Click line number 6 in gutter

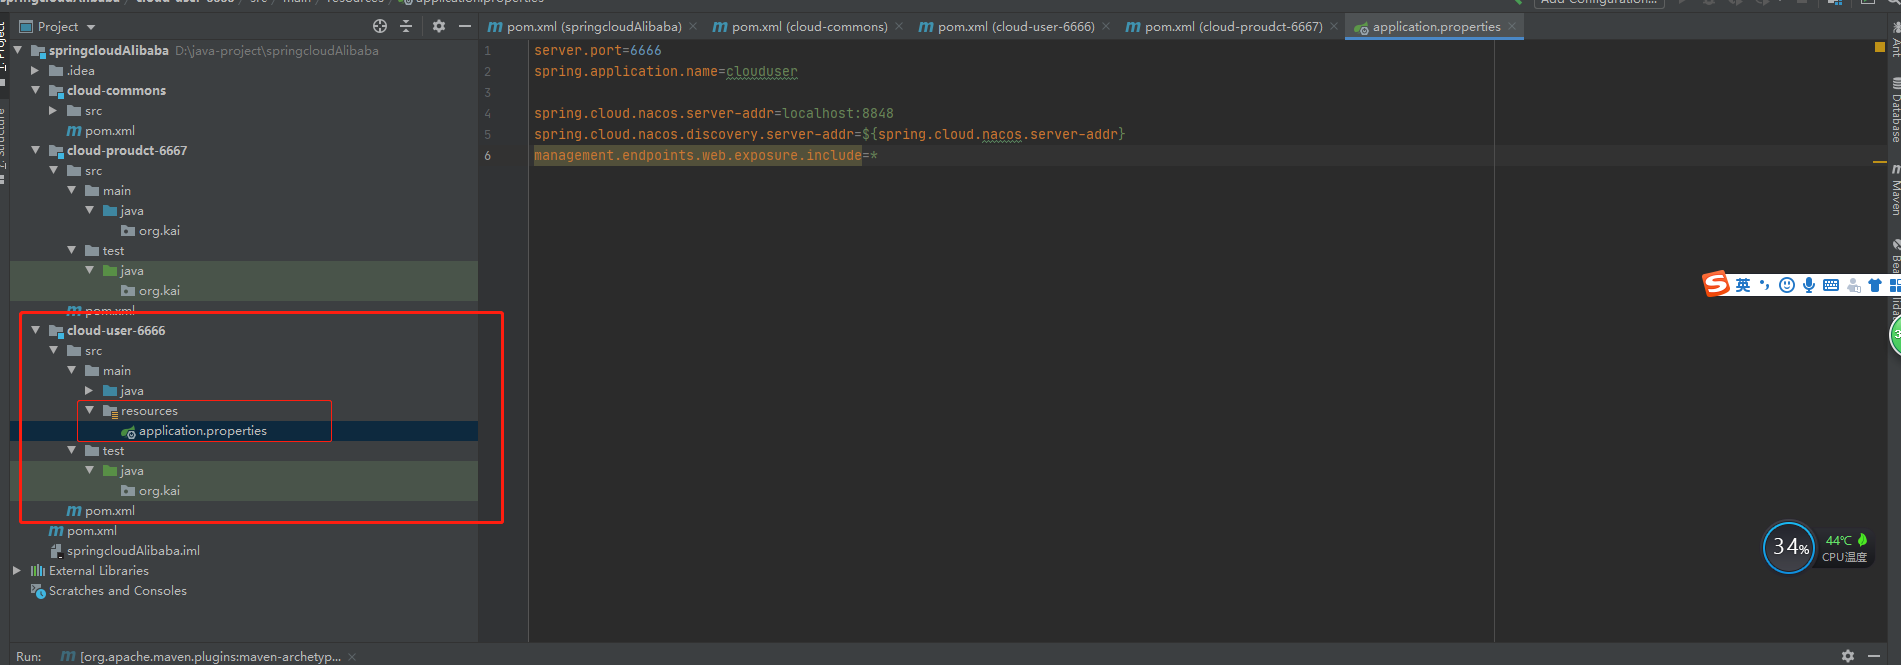pos(488,156)
